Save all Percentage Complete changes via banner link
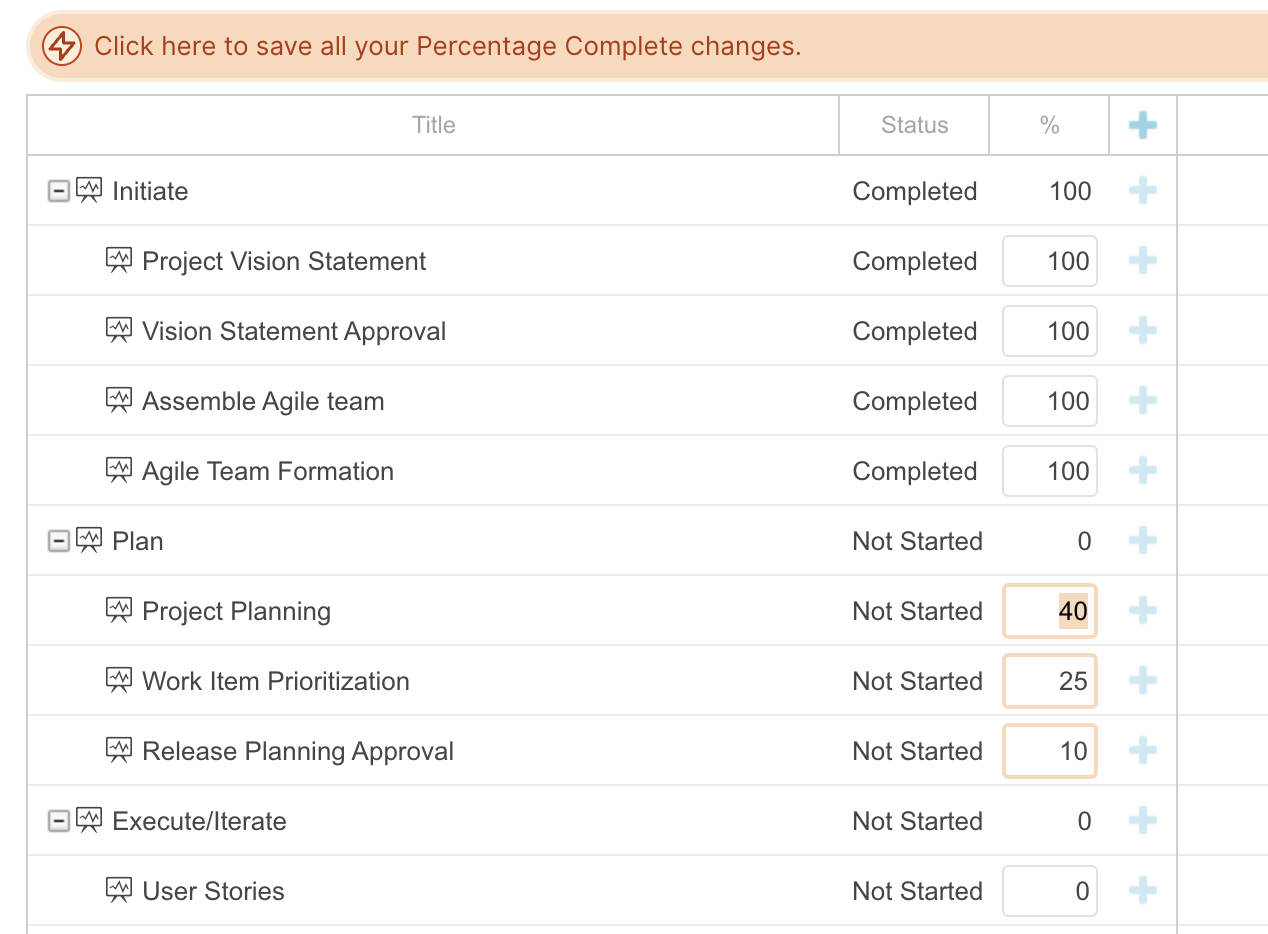 (448, 46)
